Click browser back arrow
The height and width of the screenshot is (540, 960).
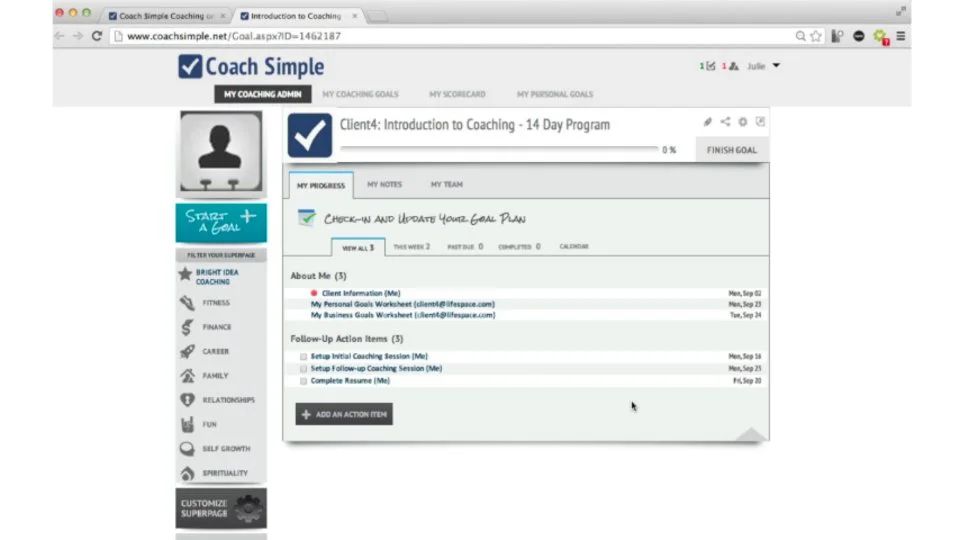59,36
